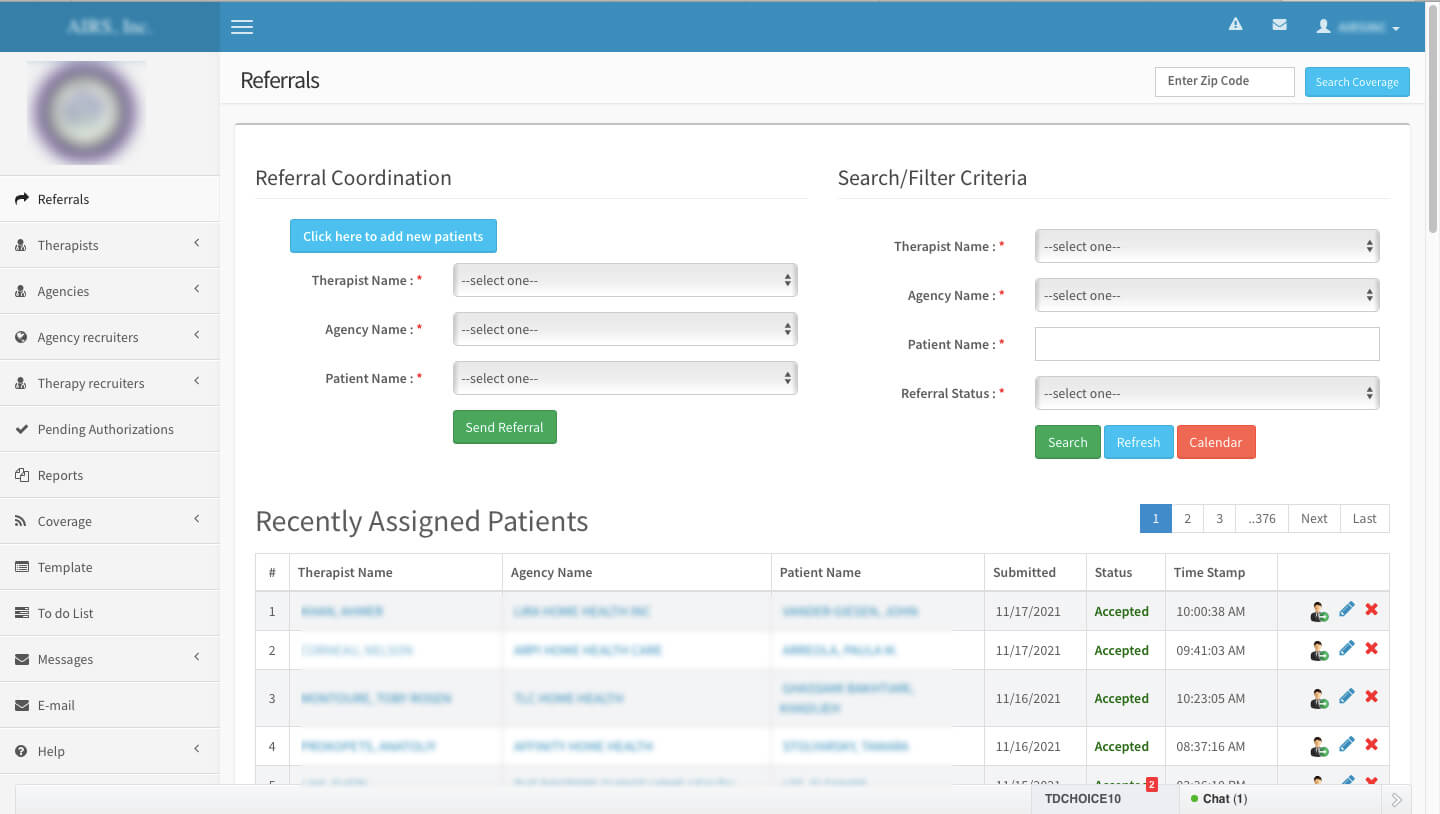
Task: Open Pending Authorizations in sidebar
Action: coord(105,429)
